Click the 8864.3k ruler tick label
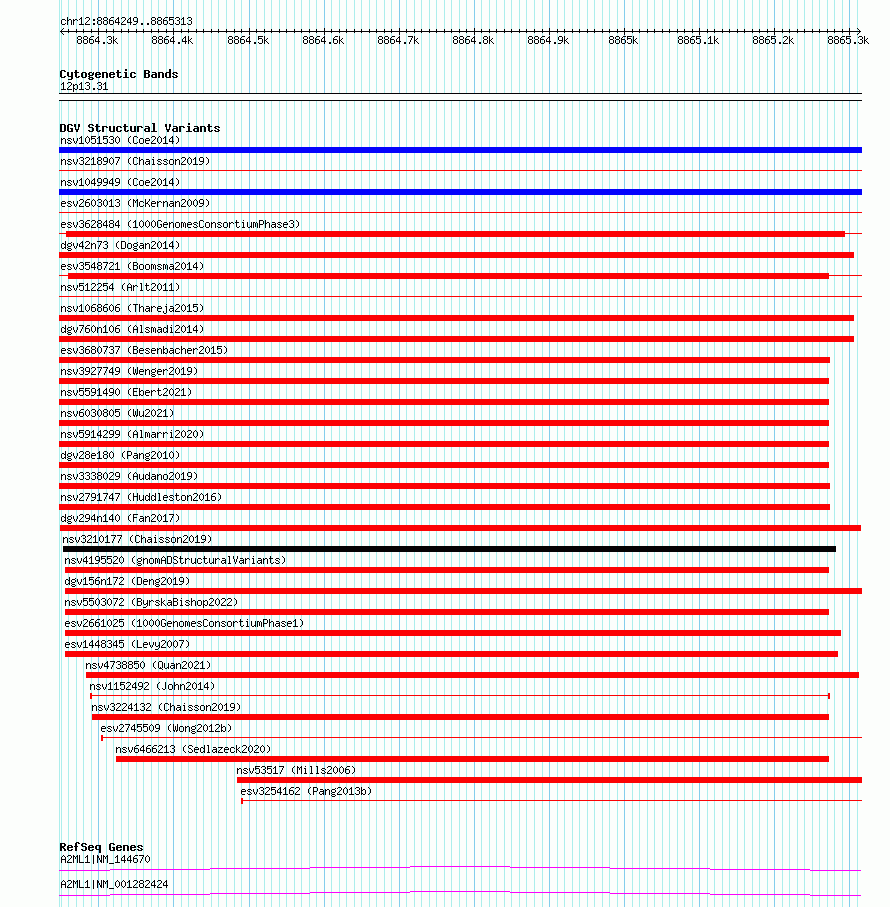This screenshot has width=890, height=907. click(97, 40)
